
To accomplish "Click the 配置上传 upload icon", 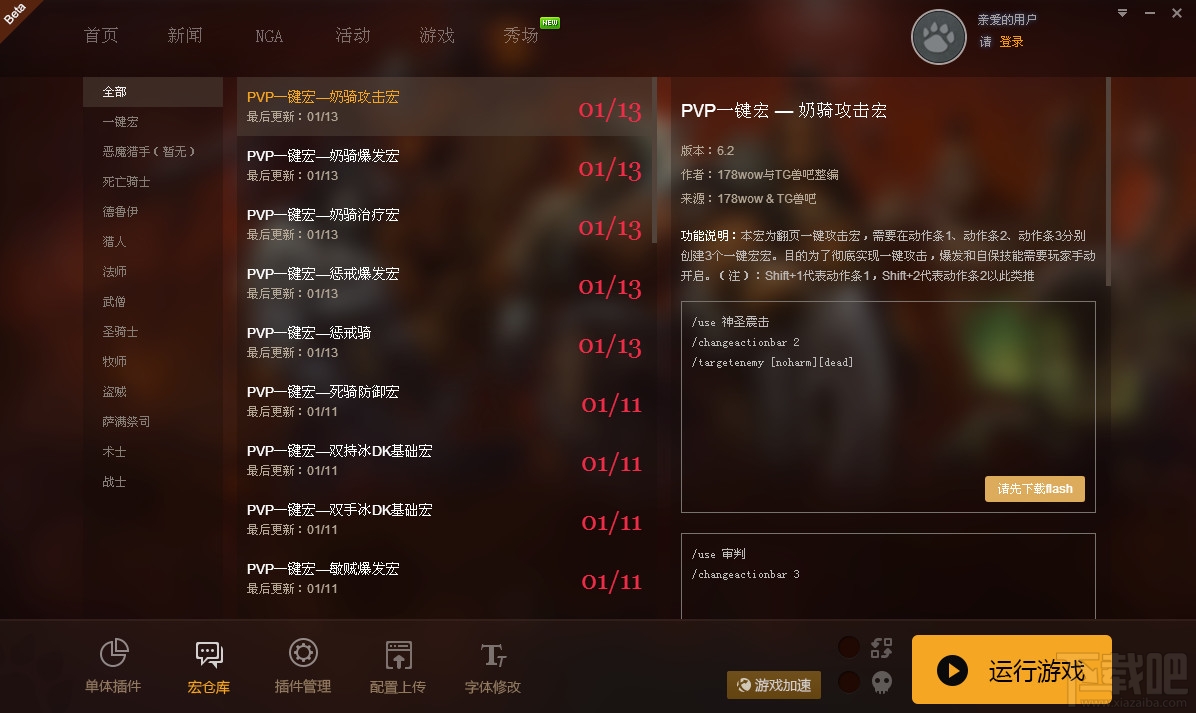I will (x=398, y=654).
